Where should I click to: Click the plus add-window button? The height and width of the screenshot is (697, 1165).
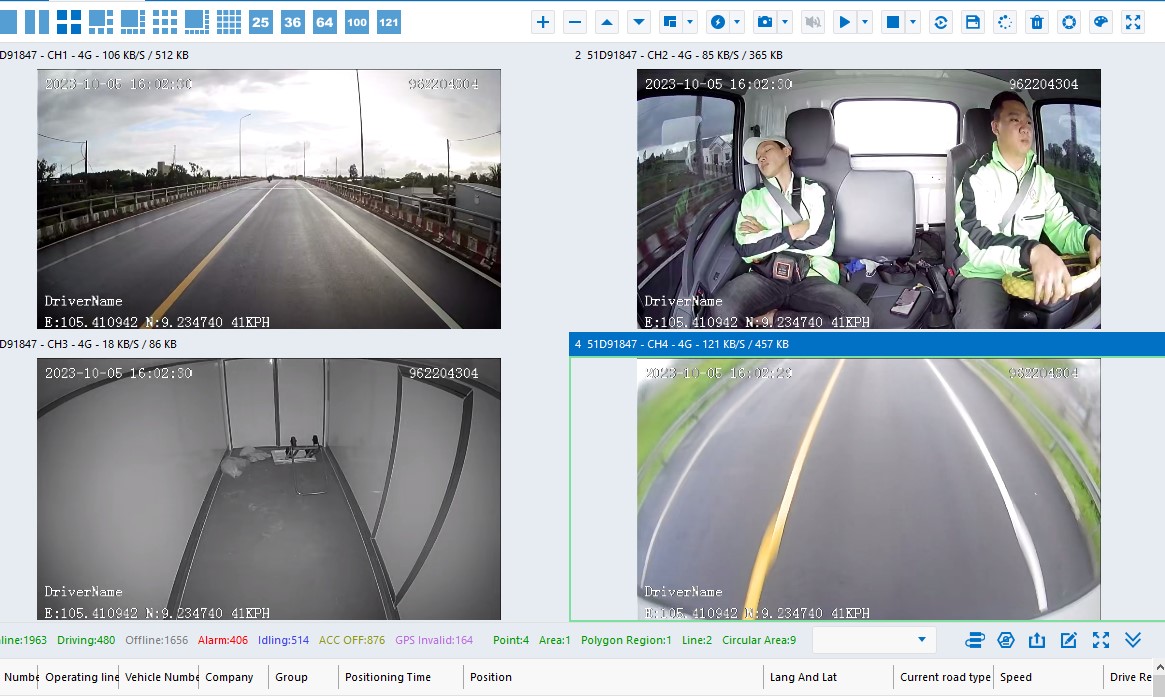(543, 22)
